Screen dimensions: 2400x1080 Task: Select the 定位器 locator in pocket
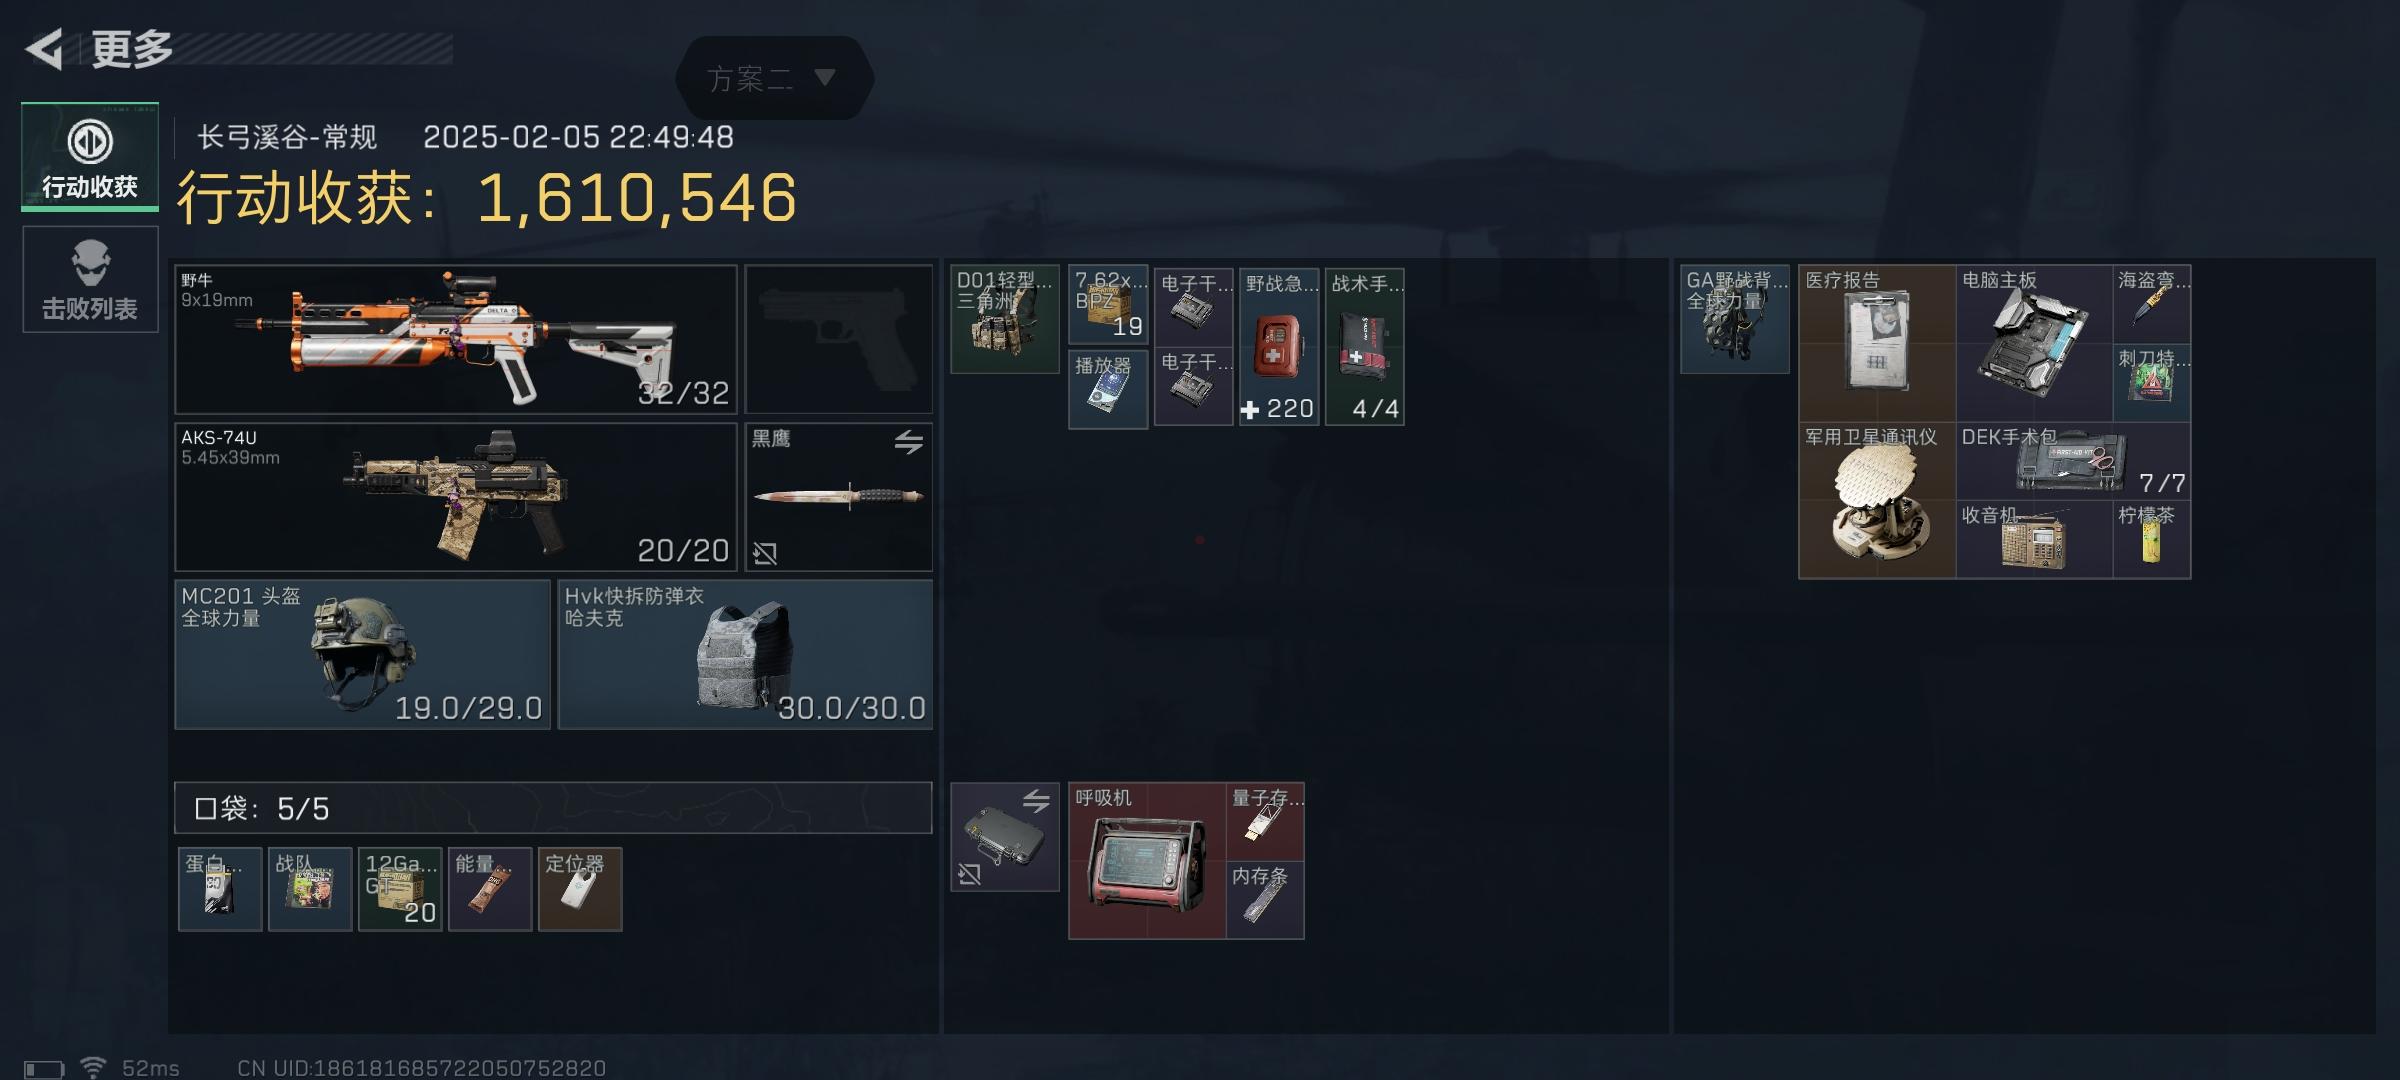(580, 889)
